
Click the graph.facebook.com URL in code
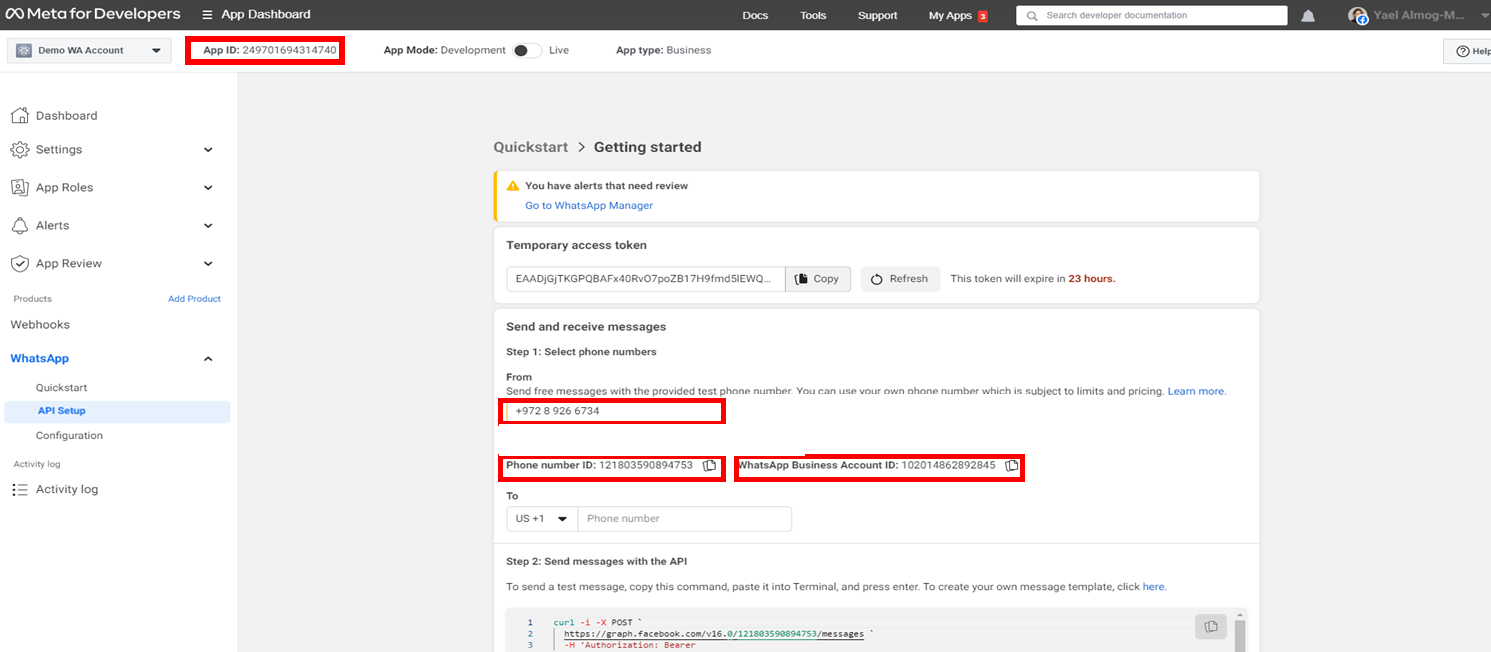(x=714, y=634)
